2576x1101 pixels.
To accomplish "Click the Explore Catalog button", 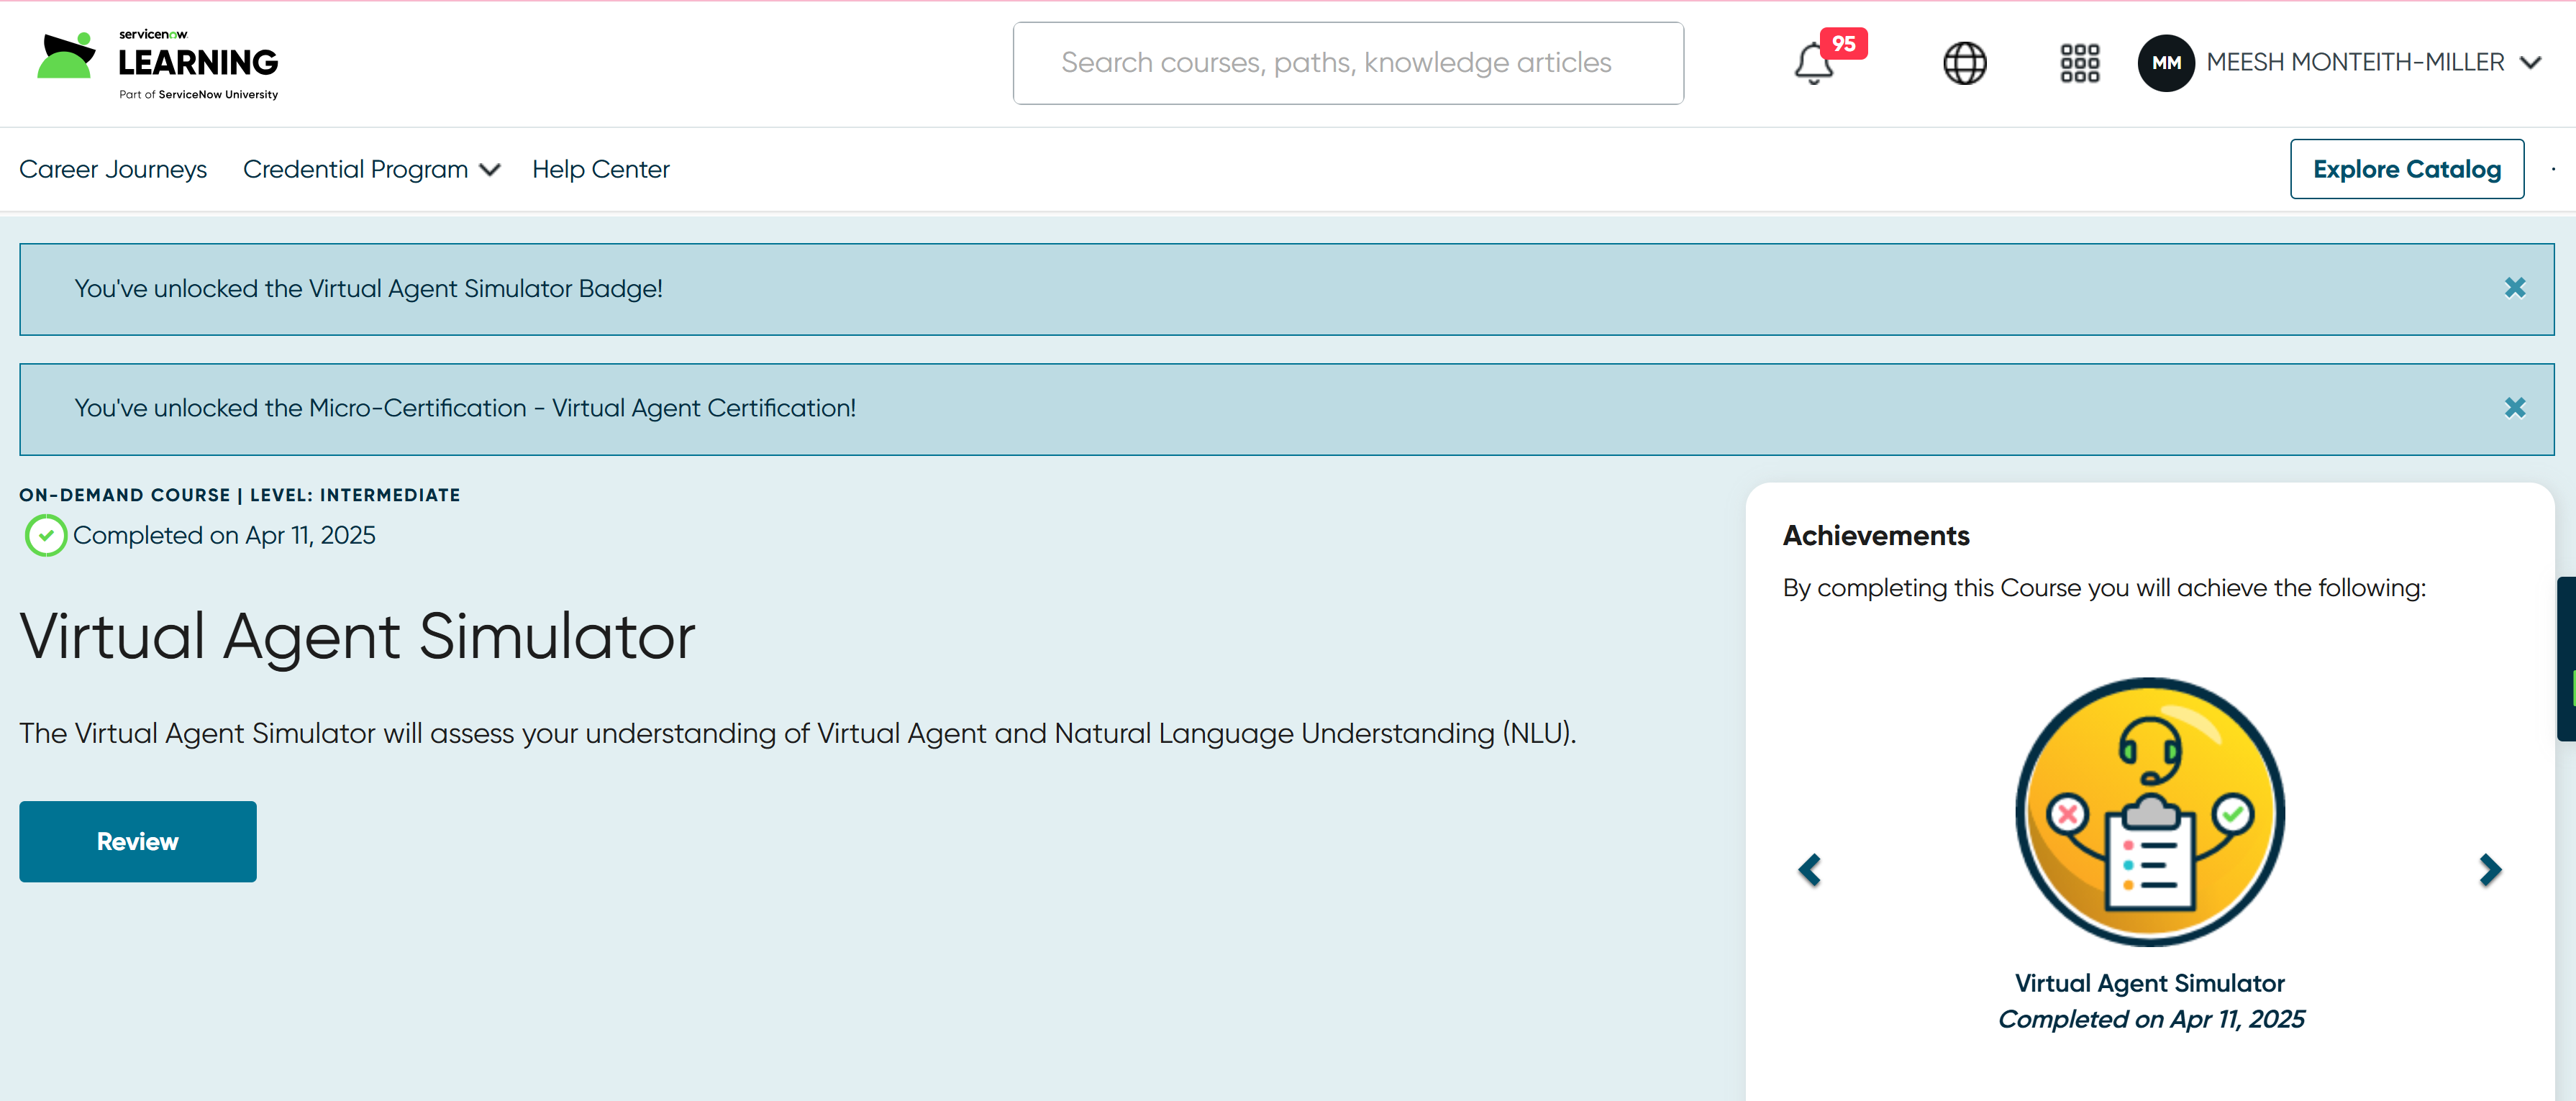I will (x=2406, y=169).
